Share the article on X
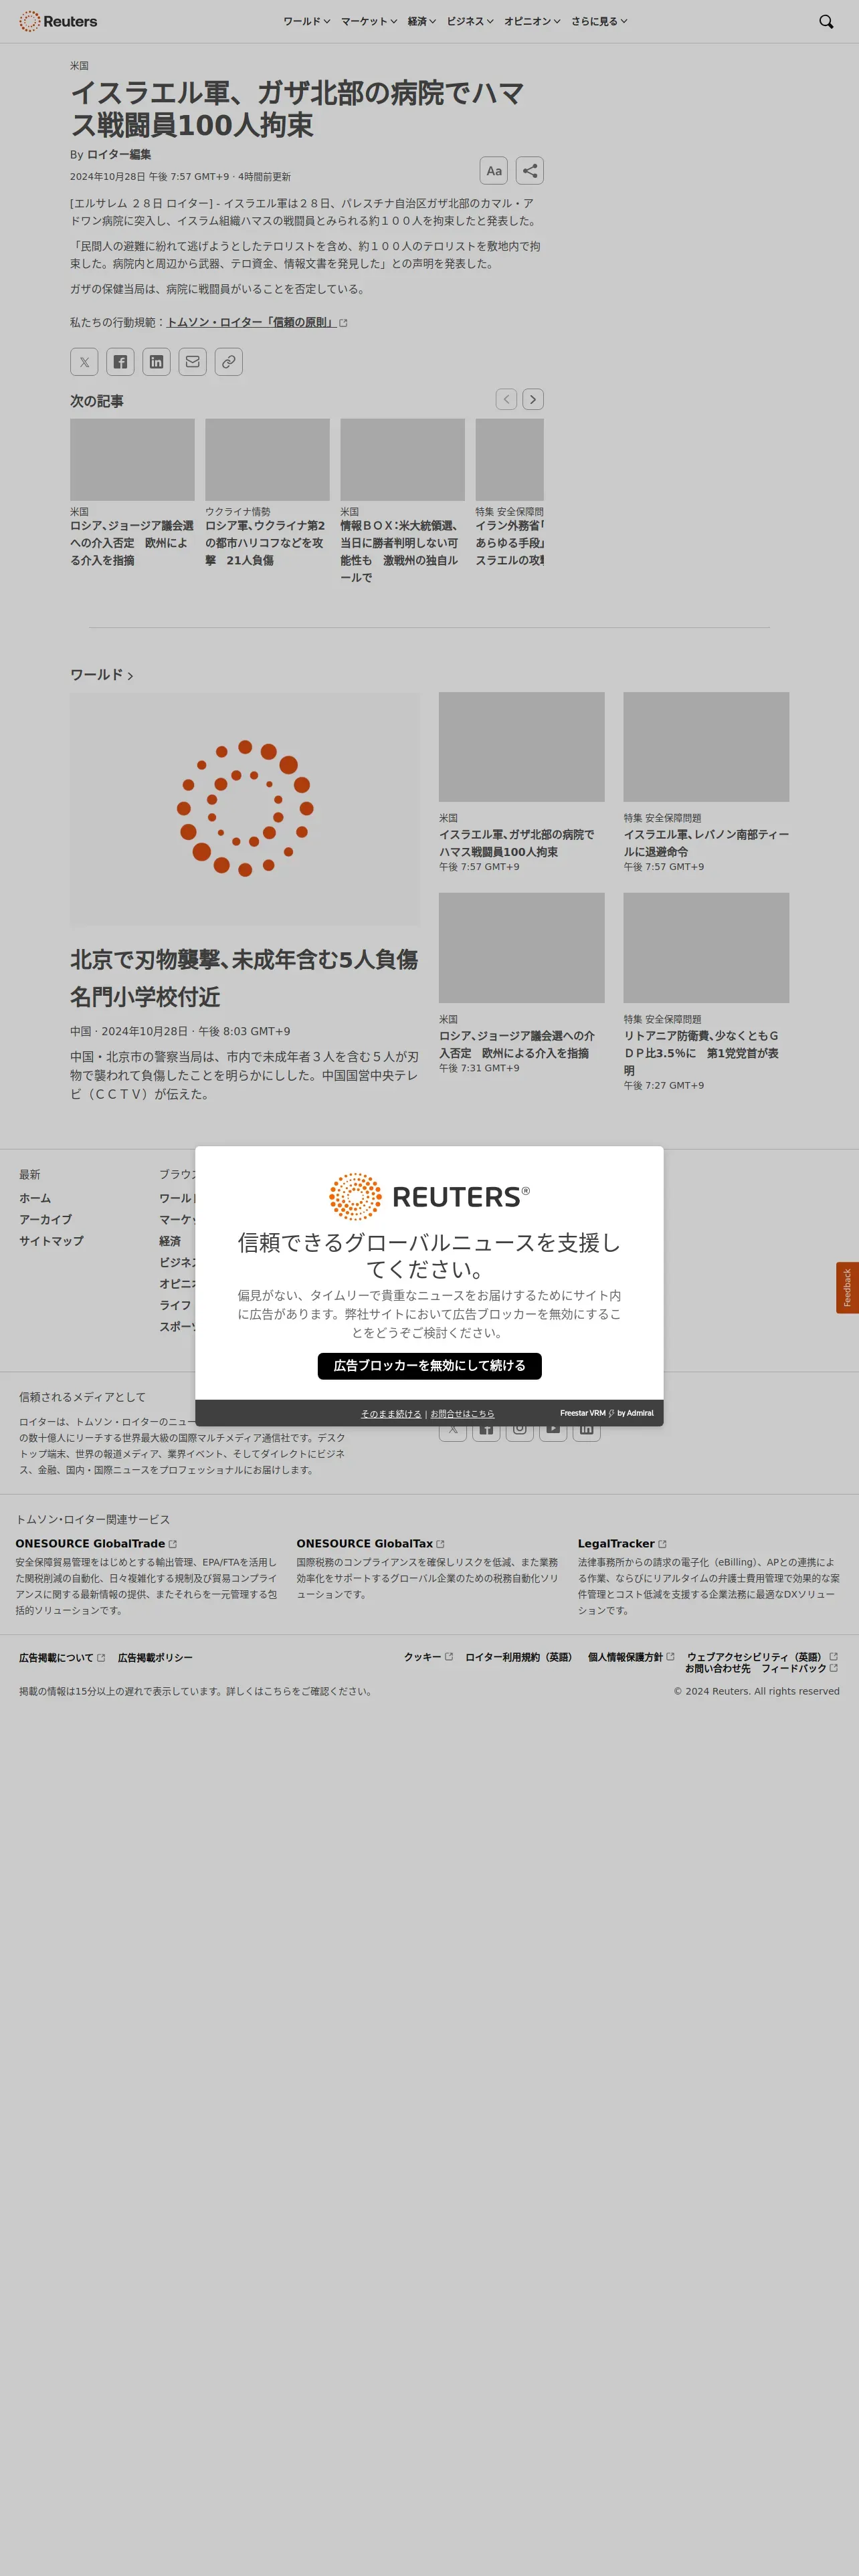This screenshot has width=859, height=2576. coord(84,362)
